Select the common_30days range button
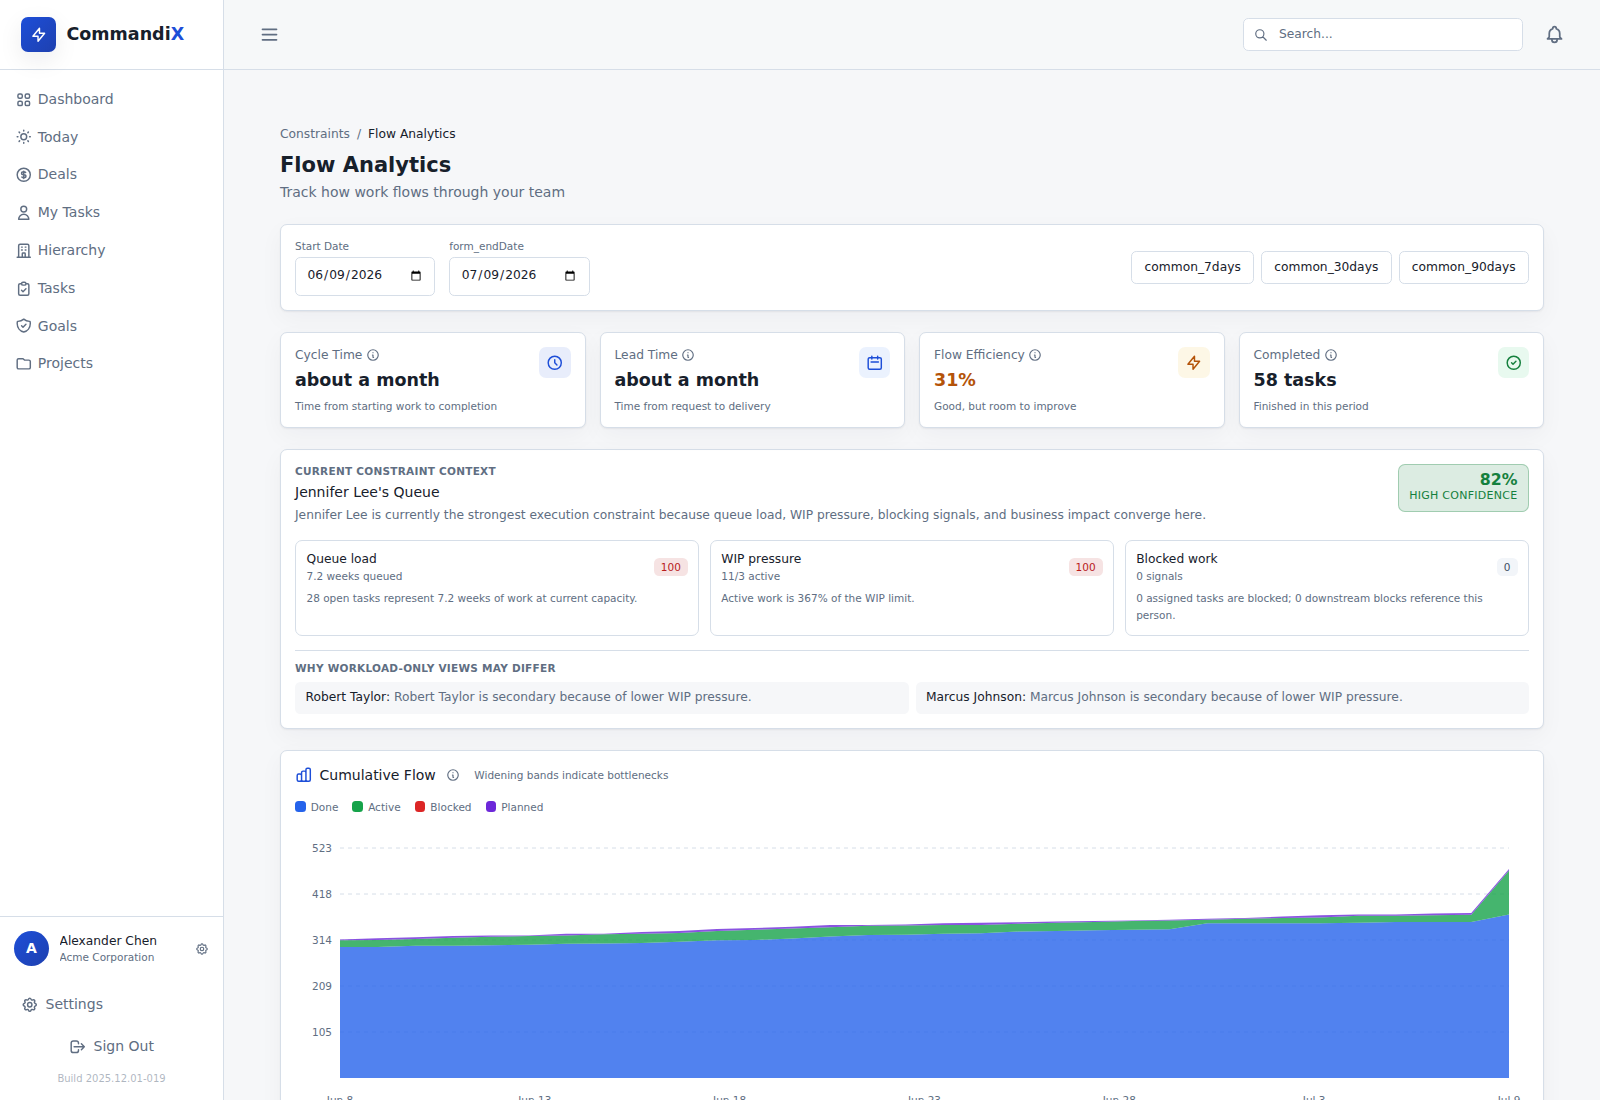1600x1100 pixels. tap(1326, 267)
